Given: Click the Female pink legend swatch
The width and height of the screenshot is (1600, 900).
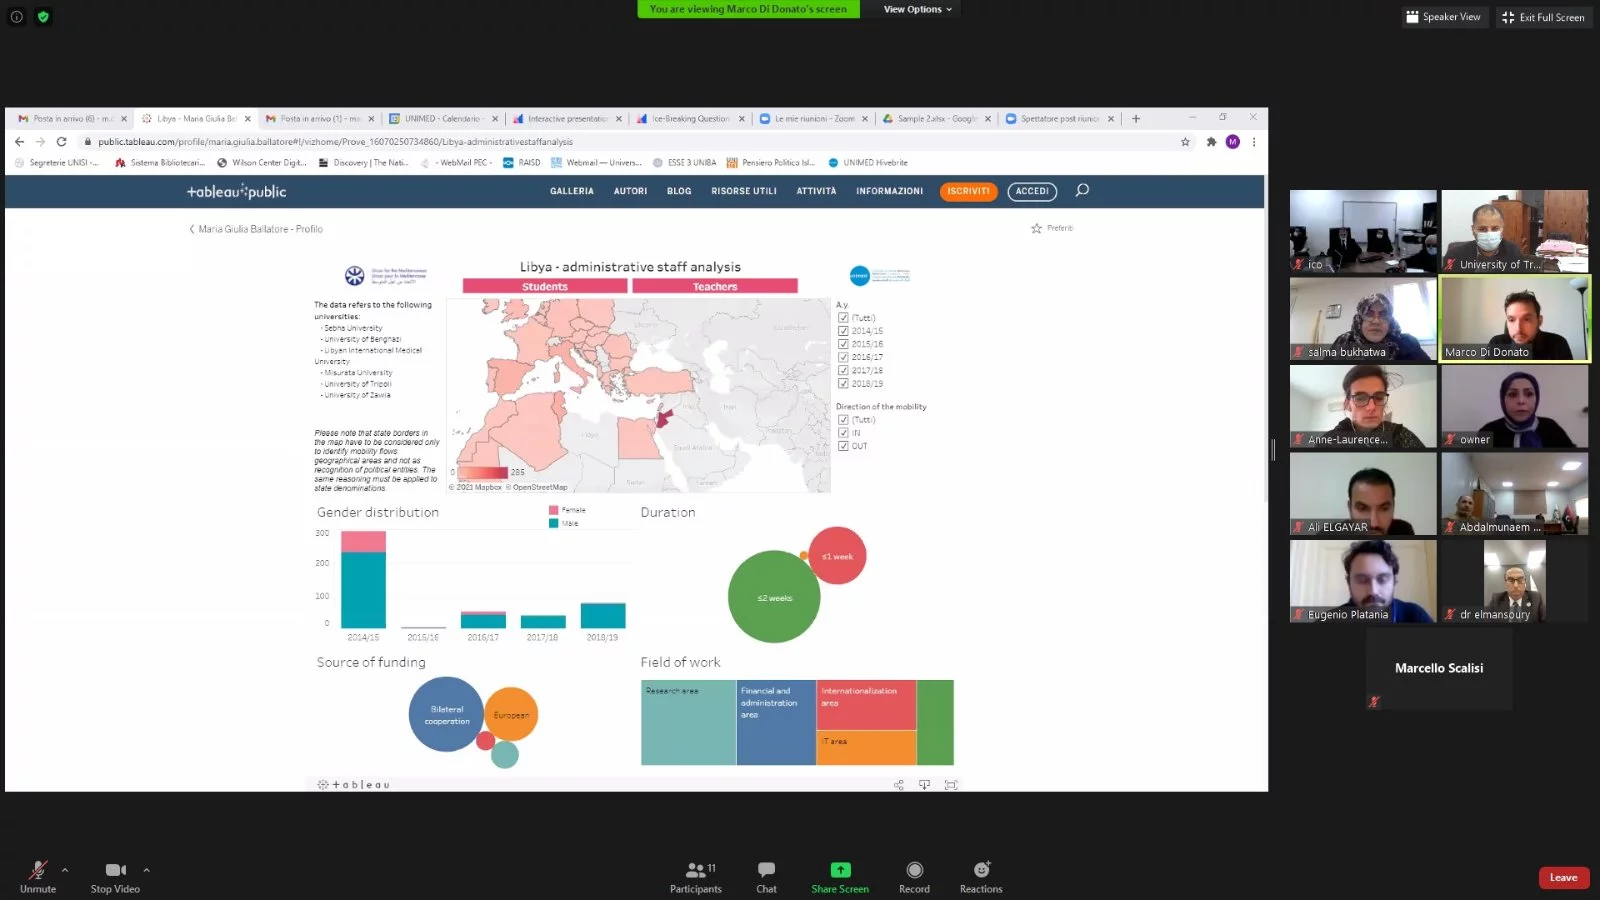Looking at the screenshot, I should point(553,510).
